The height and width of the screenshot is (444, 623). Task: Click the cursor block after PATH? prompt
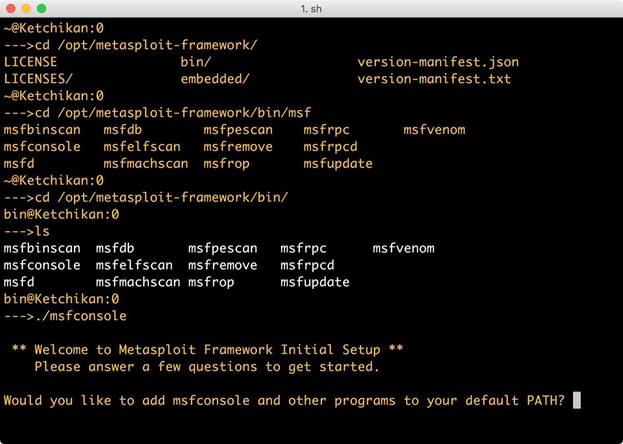(x=577, y=400)
